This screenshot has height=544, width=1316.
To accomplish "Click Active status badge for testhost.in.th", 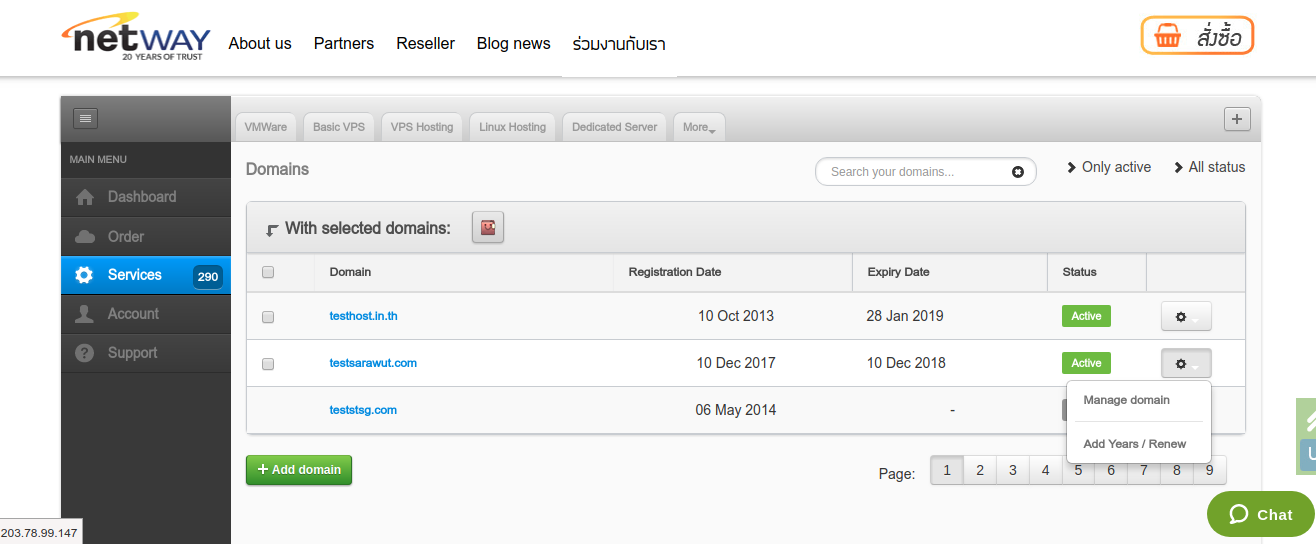I will (x=1086, y=316).
